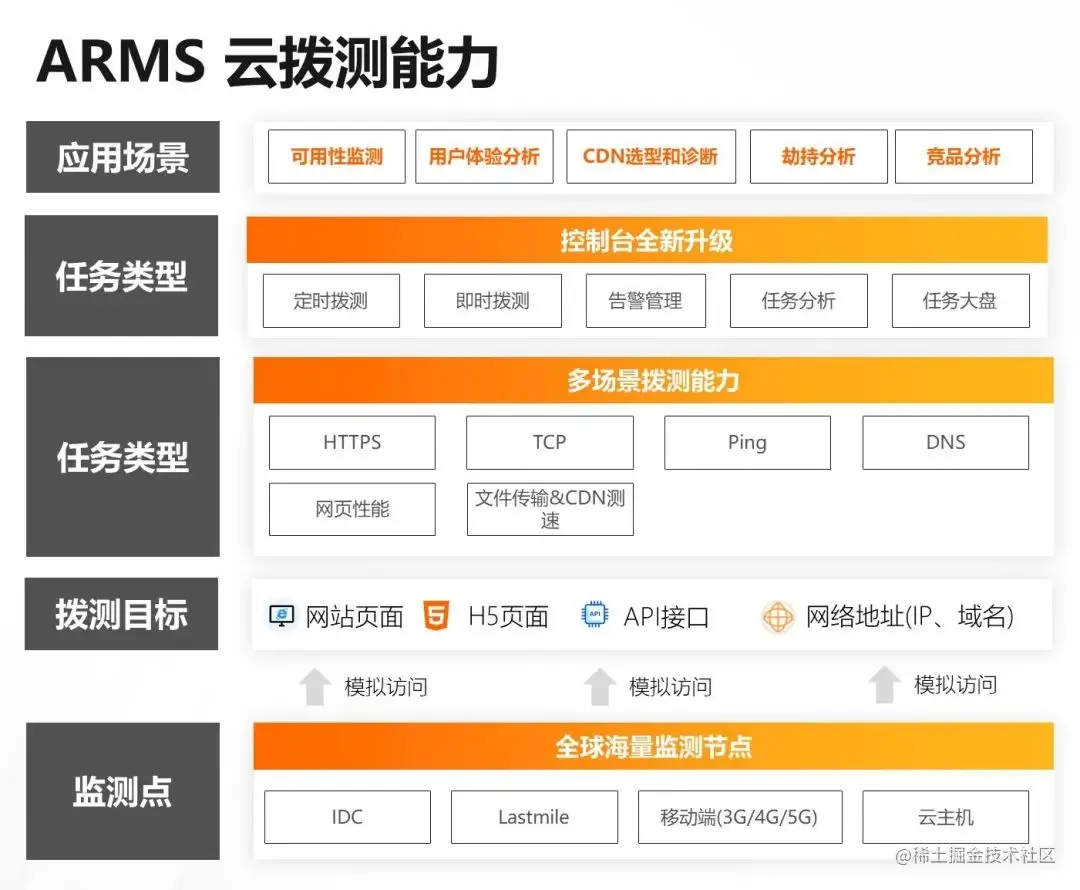Click the H5页面 text
The height and width of the screenshot is (890, 1080).
pos(508,617)
